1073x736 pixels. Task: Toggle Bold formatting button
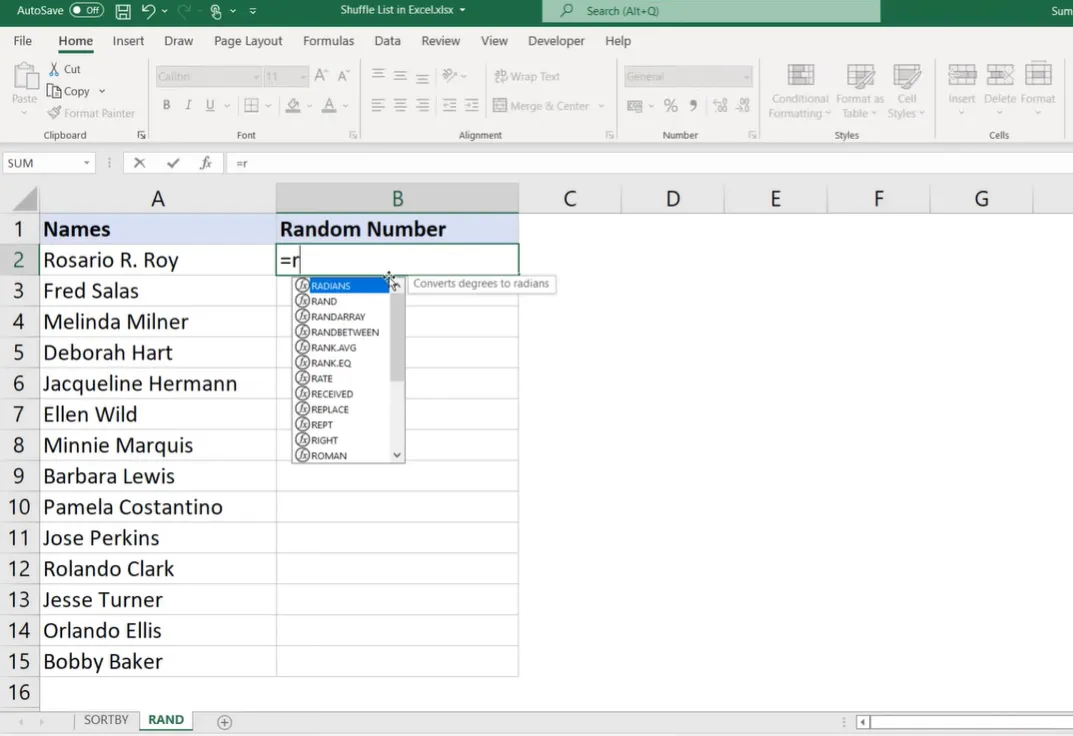click(x=166, y=106)
